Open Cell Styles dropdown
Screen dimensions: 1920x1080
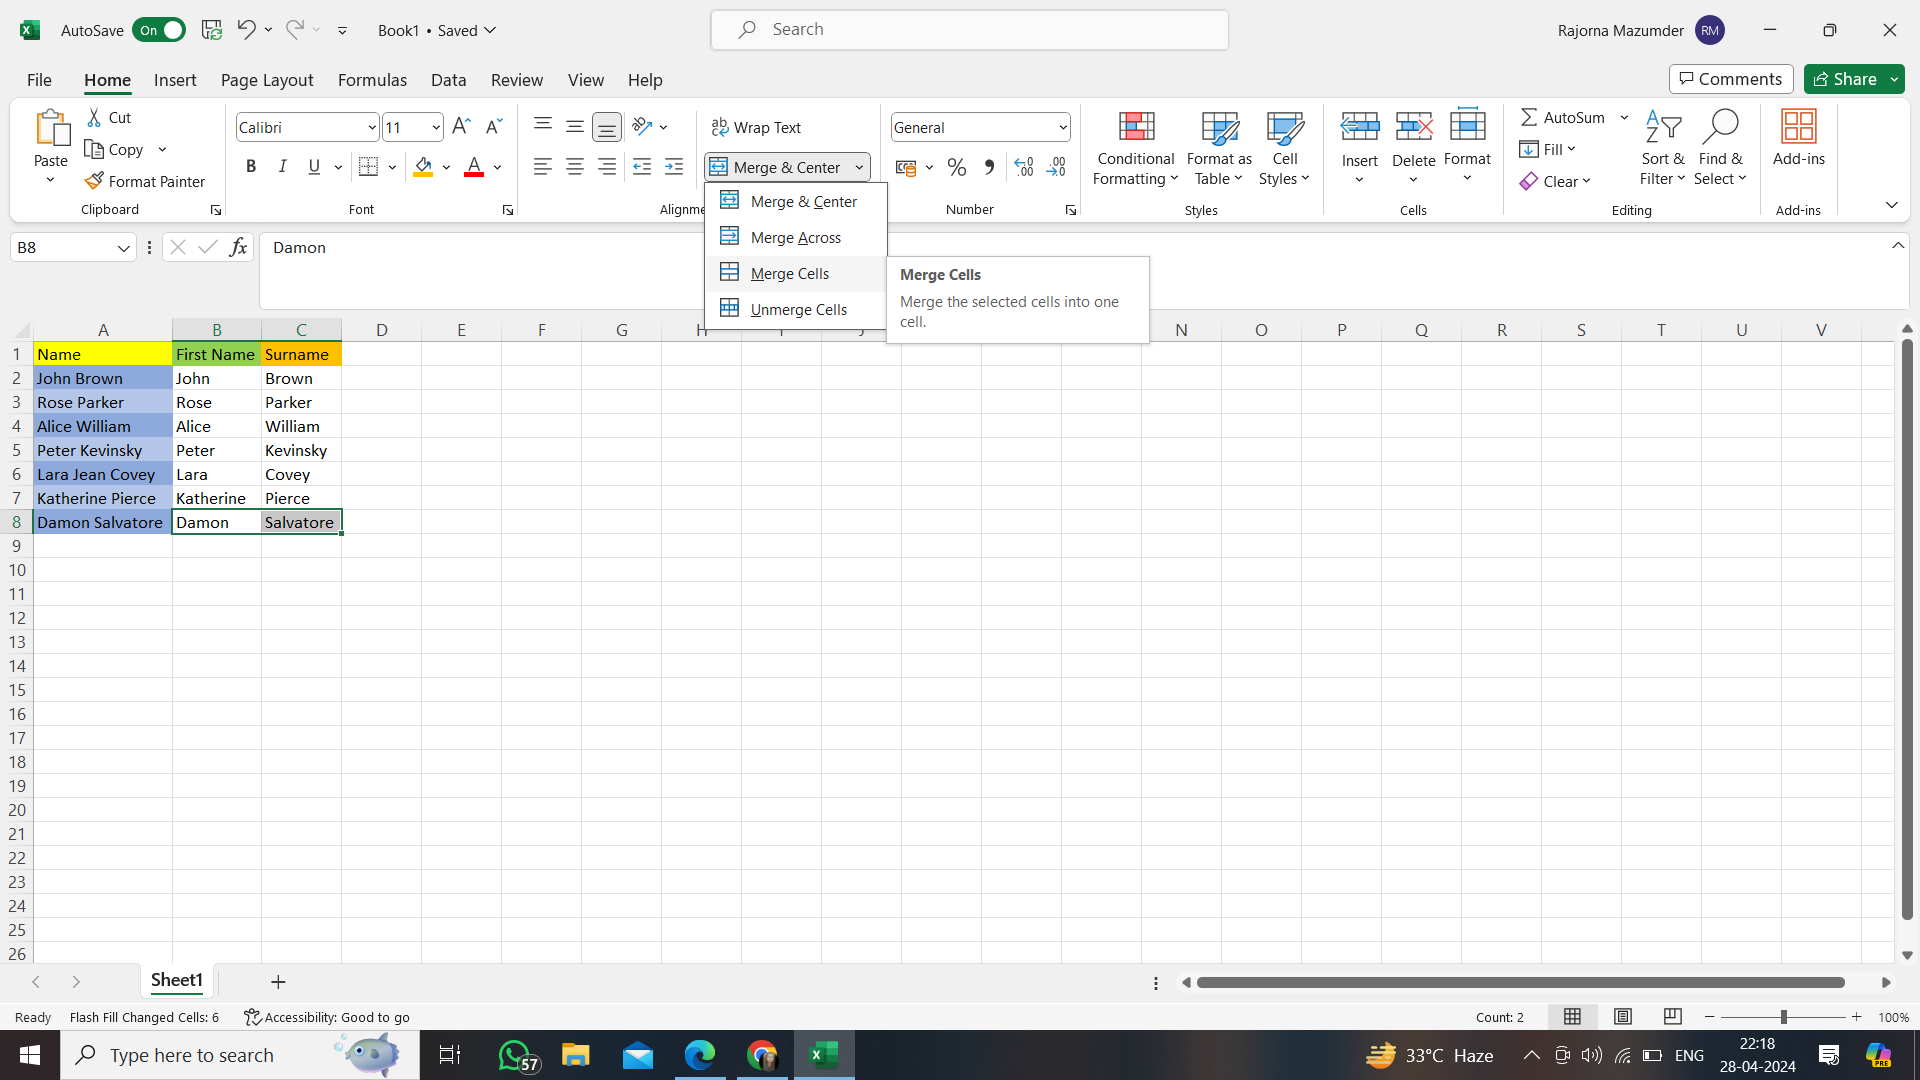tap(1284, 148)
